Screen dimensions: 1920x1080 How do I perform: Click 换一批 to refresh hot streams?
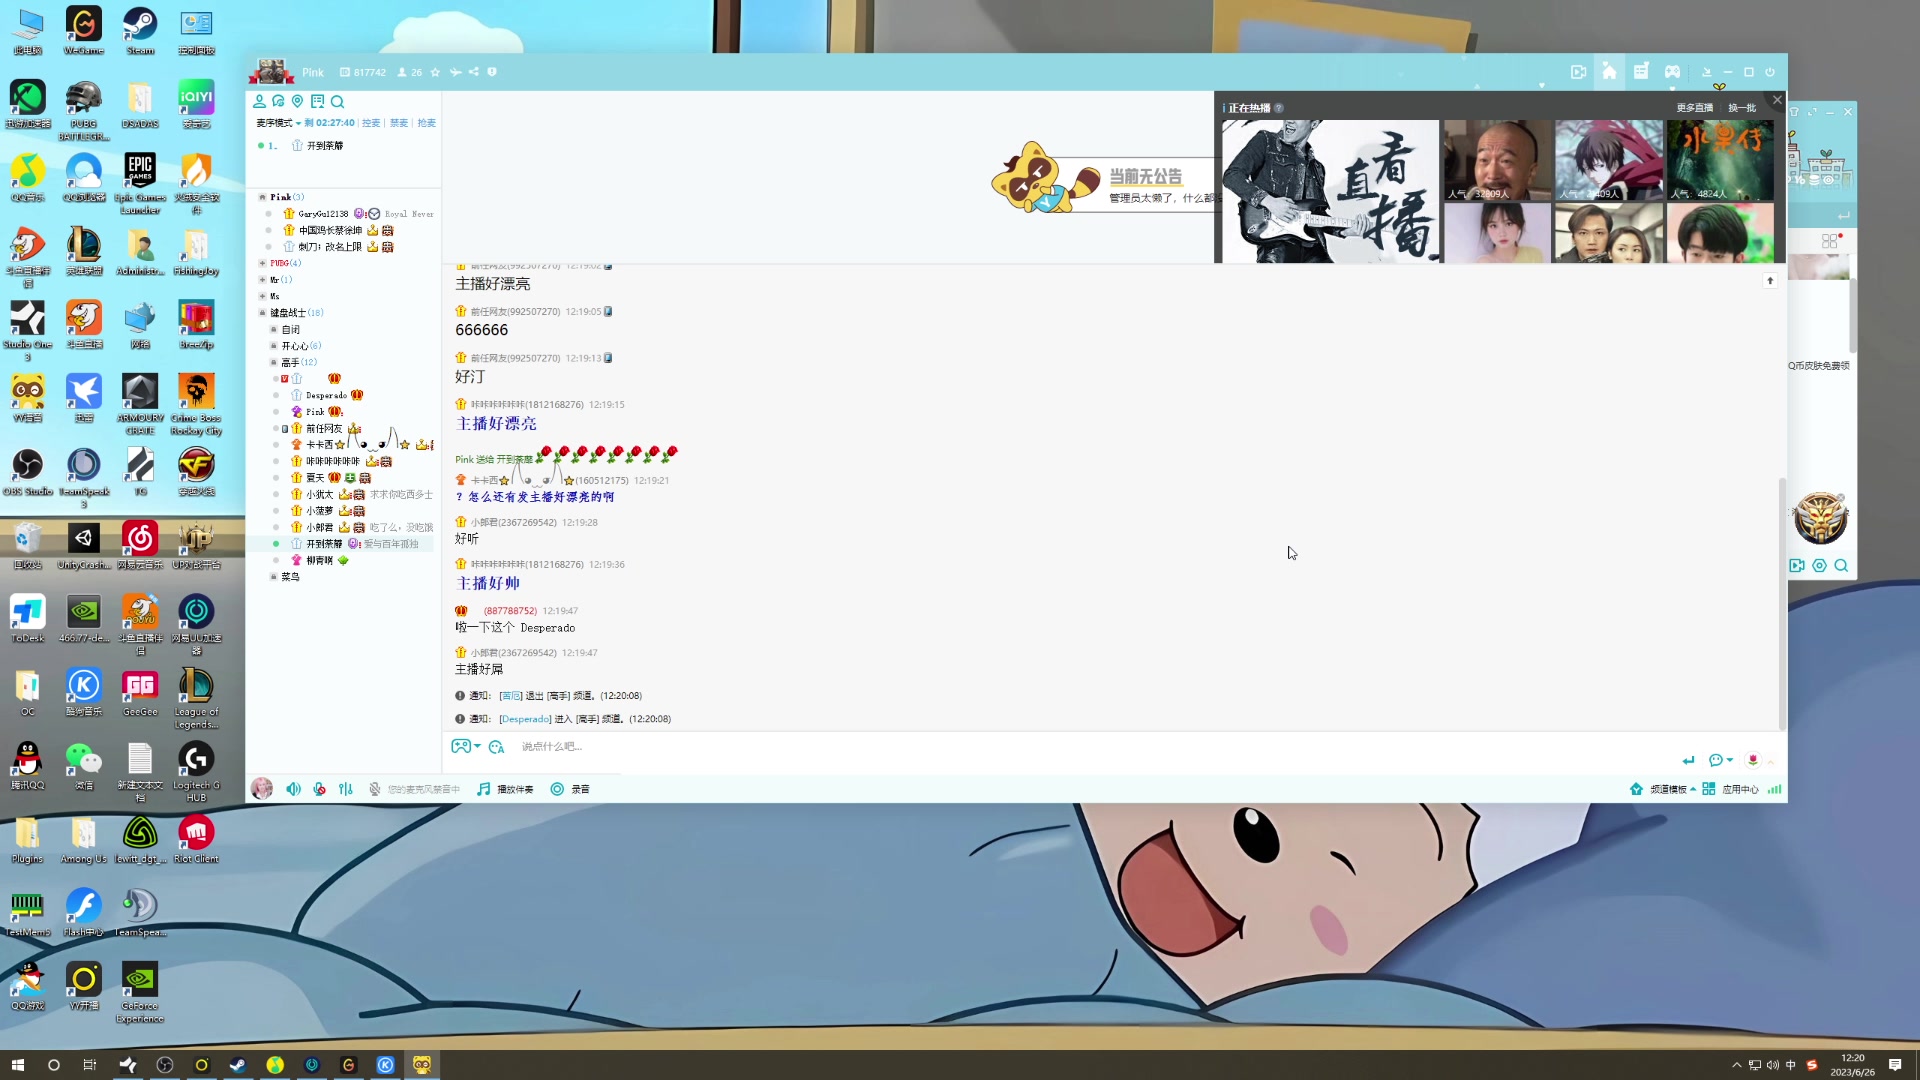pos(1742,108)
